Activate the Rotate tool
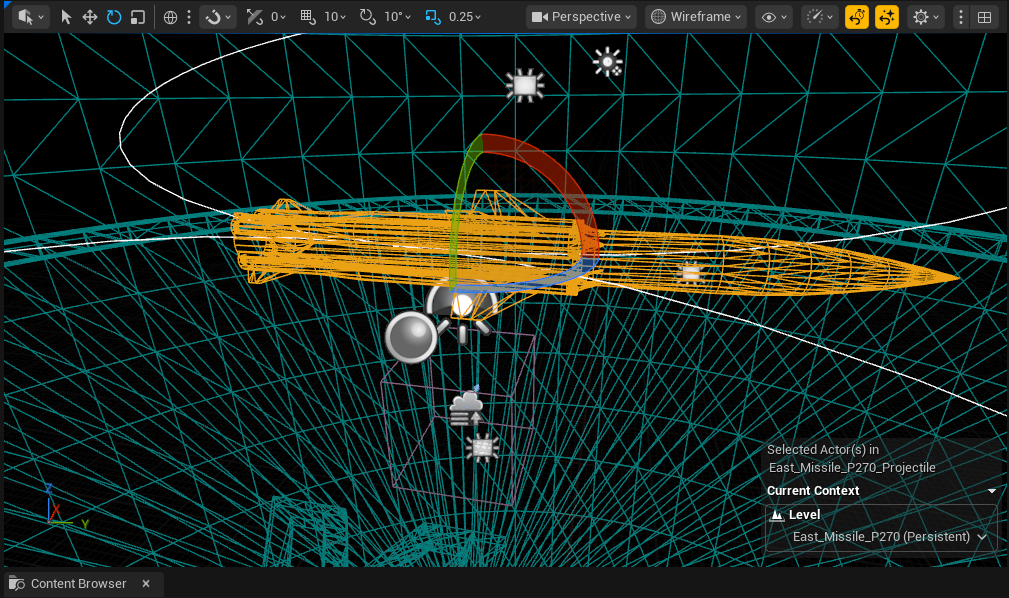 pos(114,16)
